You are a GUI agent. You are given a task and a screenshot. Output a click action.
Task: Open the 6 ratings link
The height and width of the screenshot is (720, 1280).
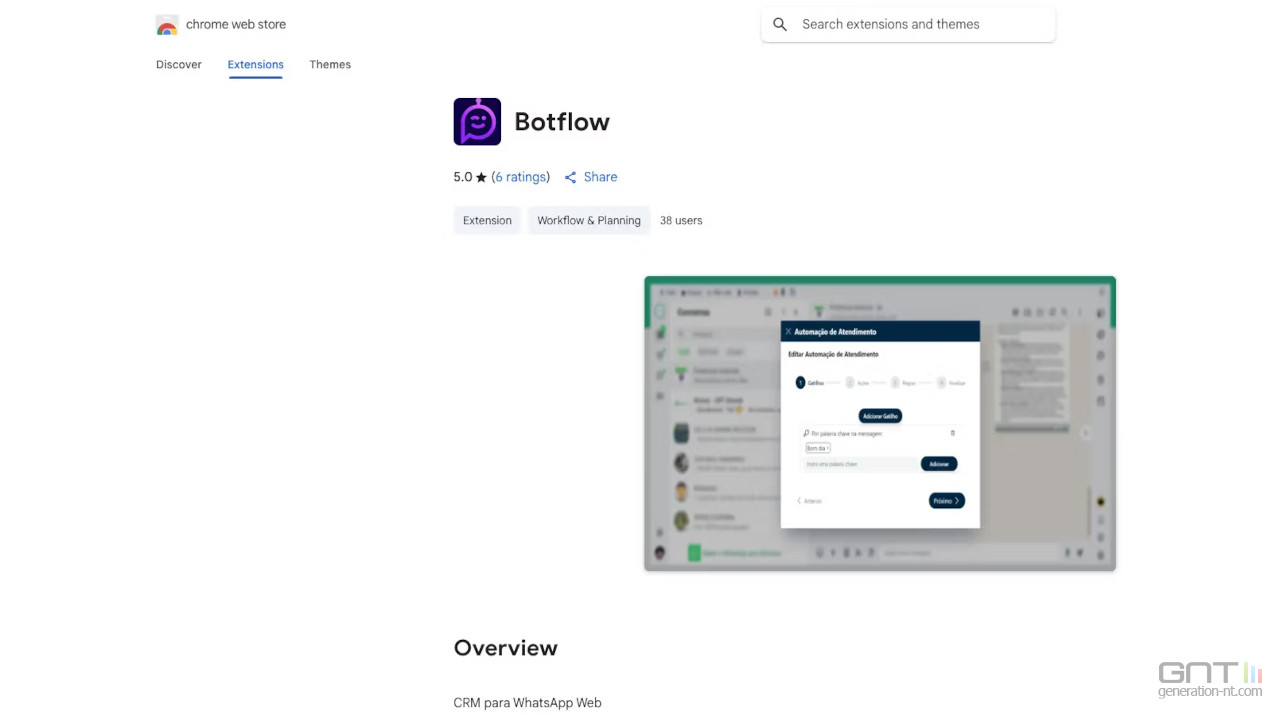point(521,177)
